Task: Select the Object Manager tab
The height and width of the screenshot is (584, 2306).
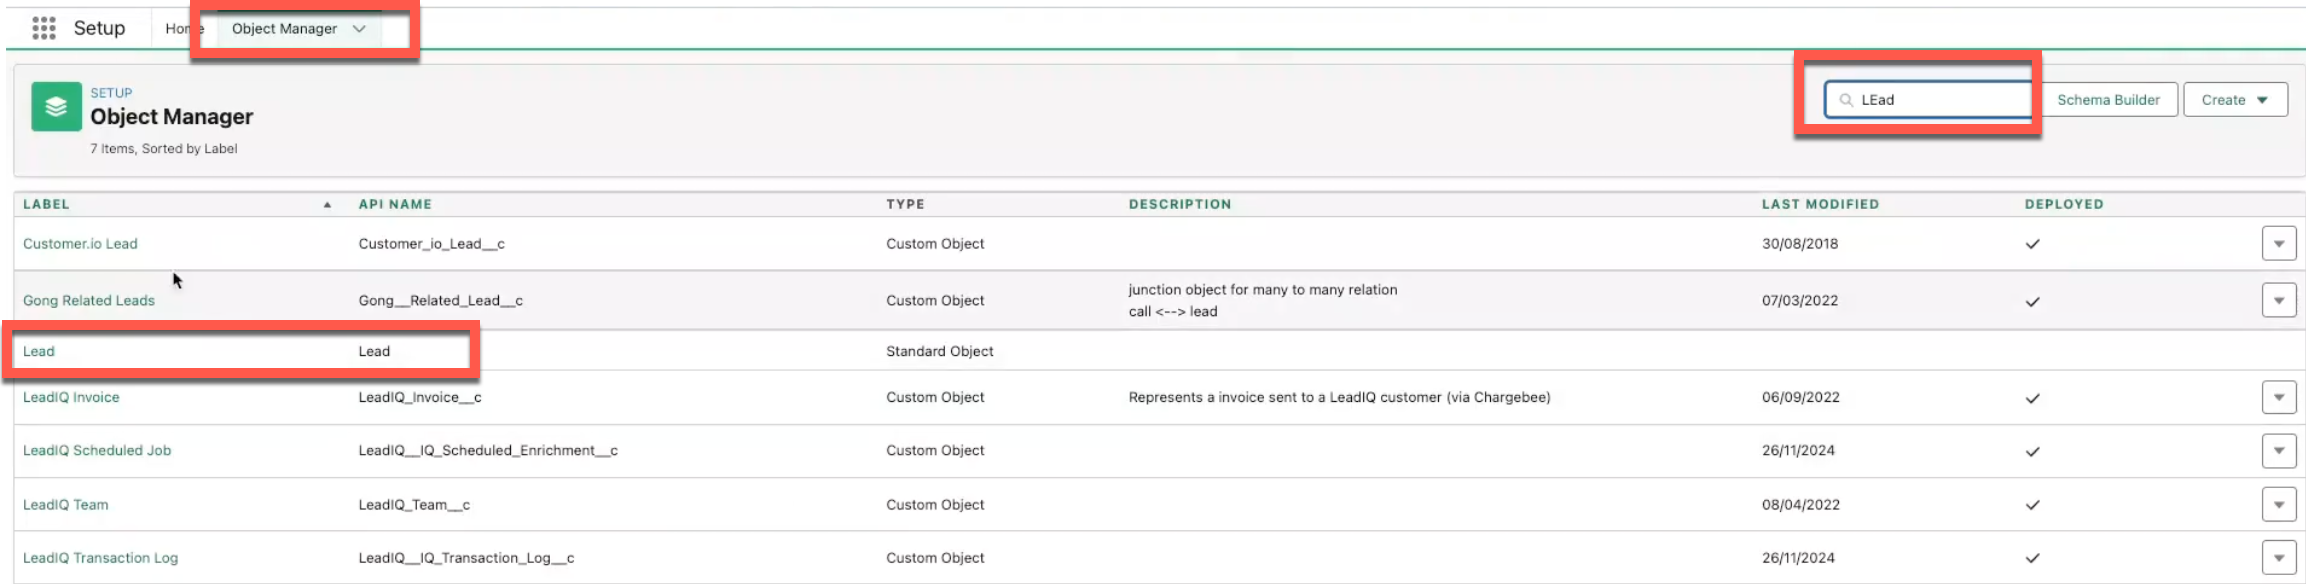Action: (284, 29)
